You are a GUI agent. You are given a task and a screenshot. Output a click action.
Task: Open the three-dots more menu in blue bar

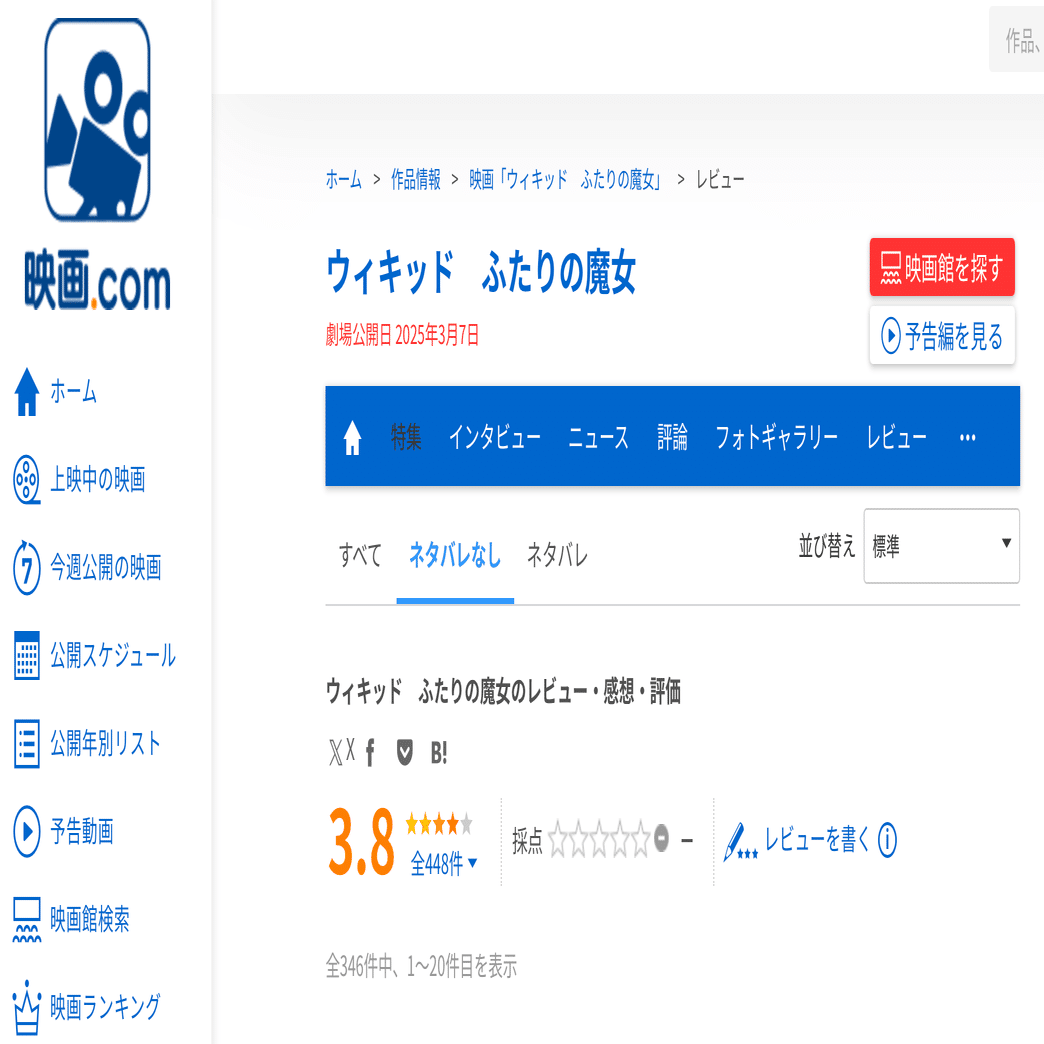(967, 437)
